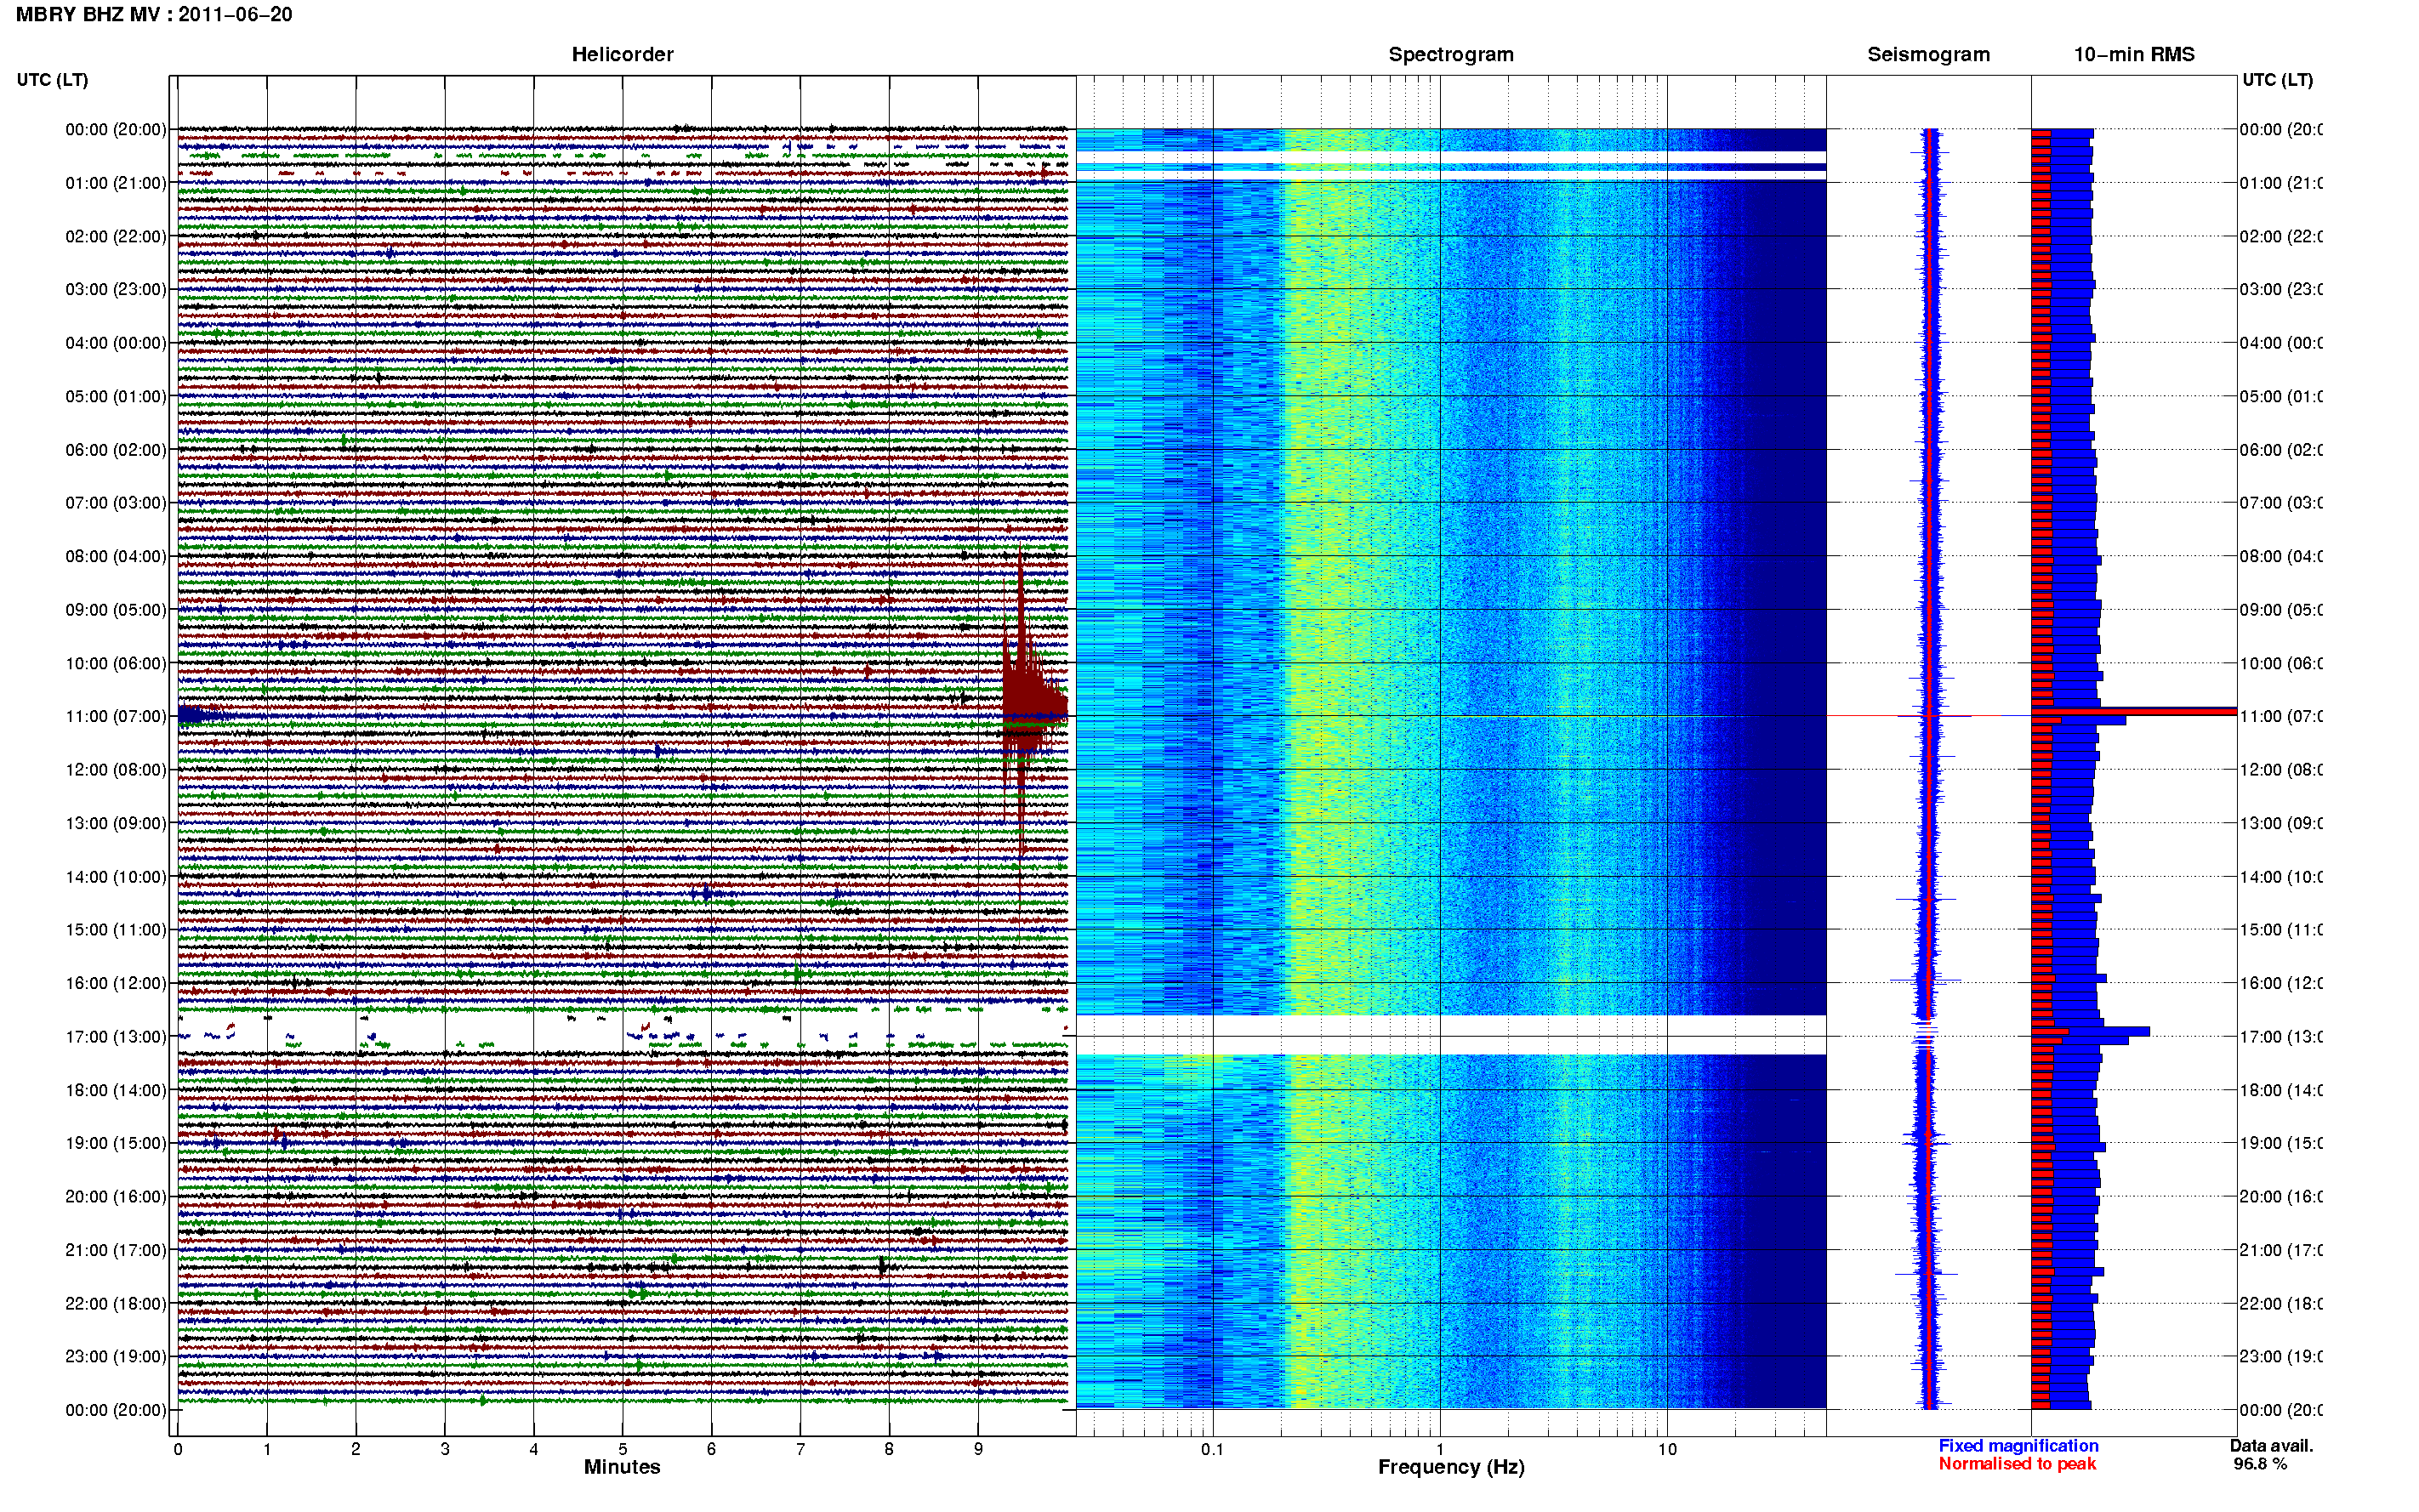
Task: Click the left time label '13:00 (09:00)'
Action: (x=116, y=823)
